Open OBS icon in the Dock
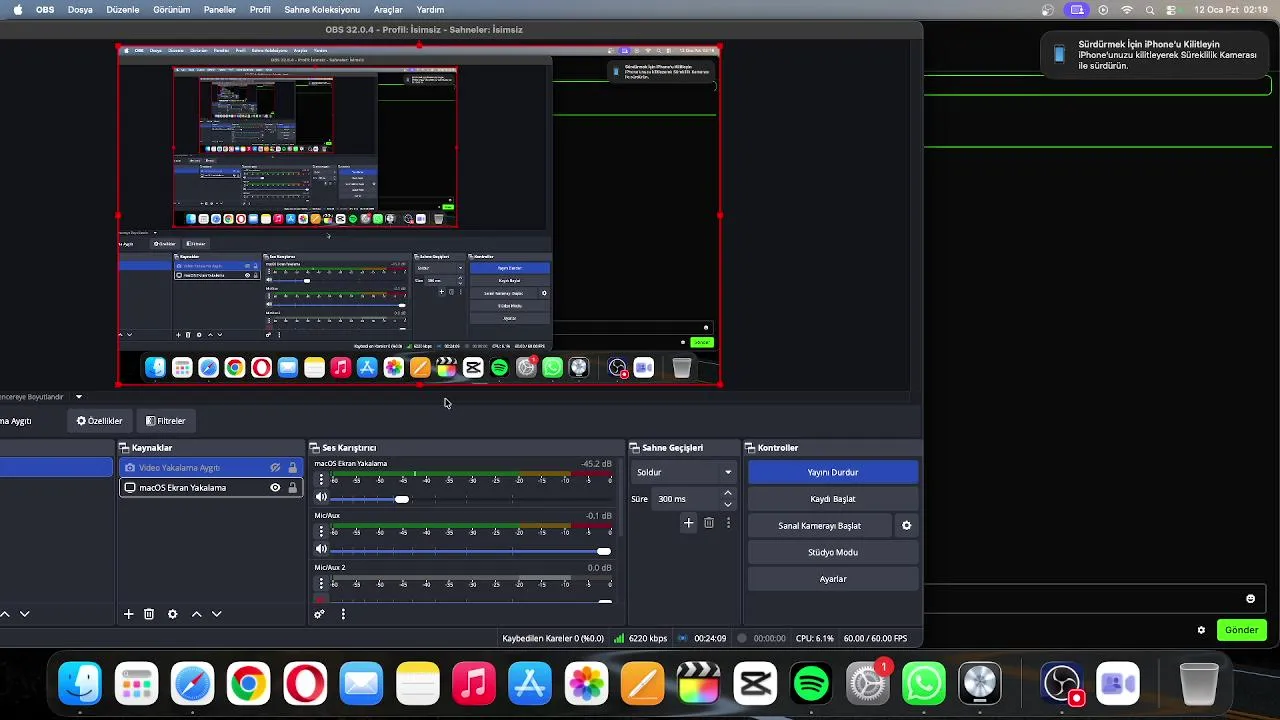 [x=1062, y=685]
